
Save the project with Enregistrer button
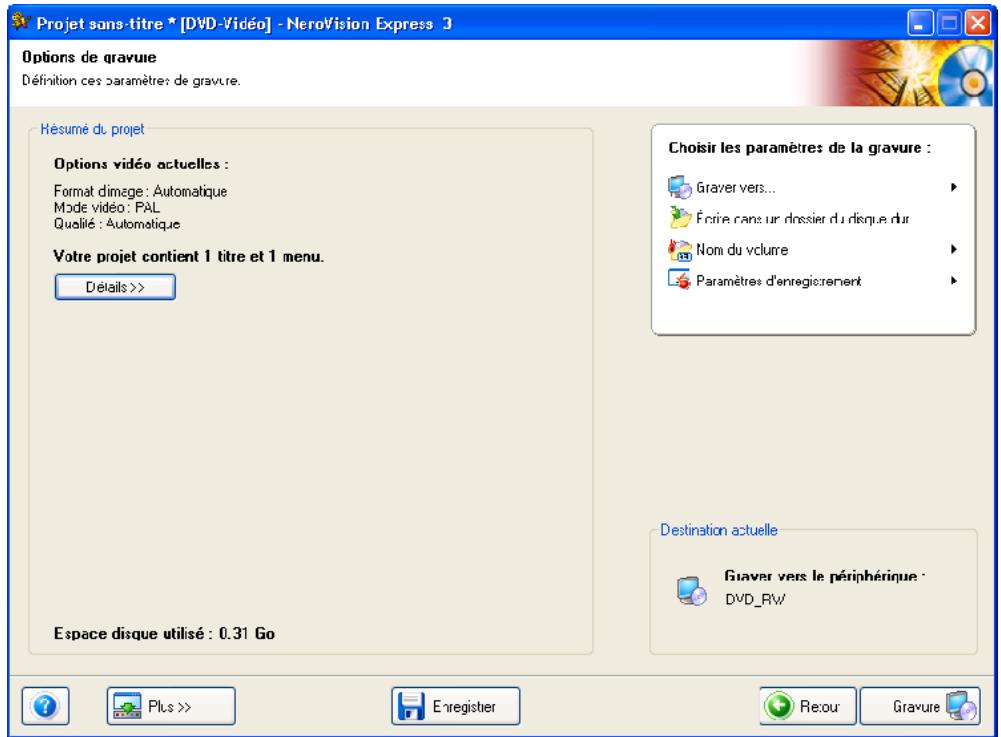[x=456, y=706]
